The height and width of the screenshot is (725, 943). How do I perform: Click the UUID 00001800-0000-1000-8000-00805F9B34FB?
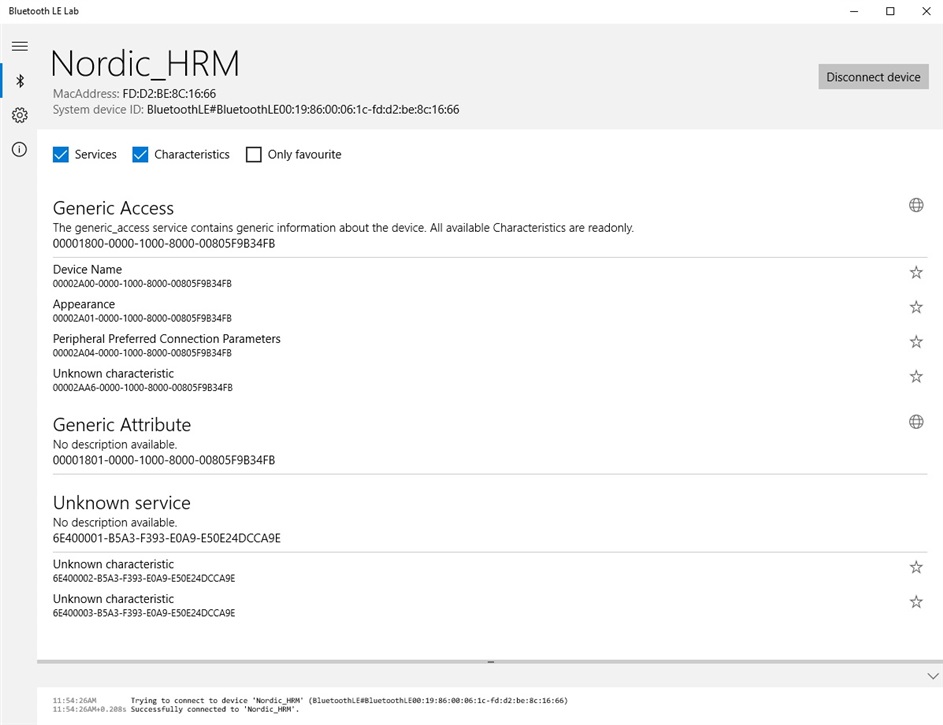click(164, 243)
